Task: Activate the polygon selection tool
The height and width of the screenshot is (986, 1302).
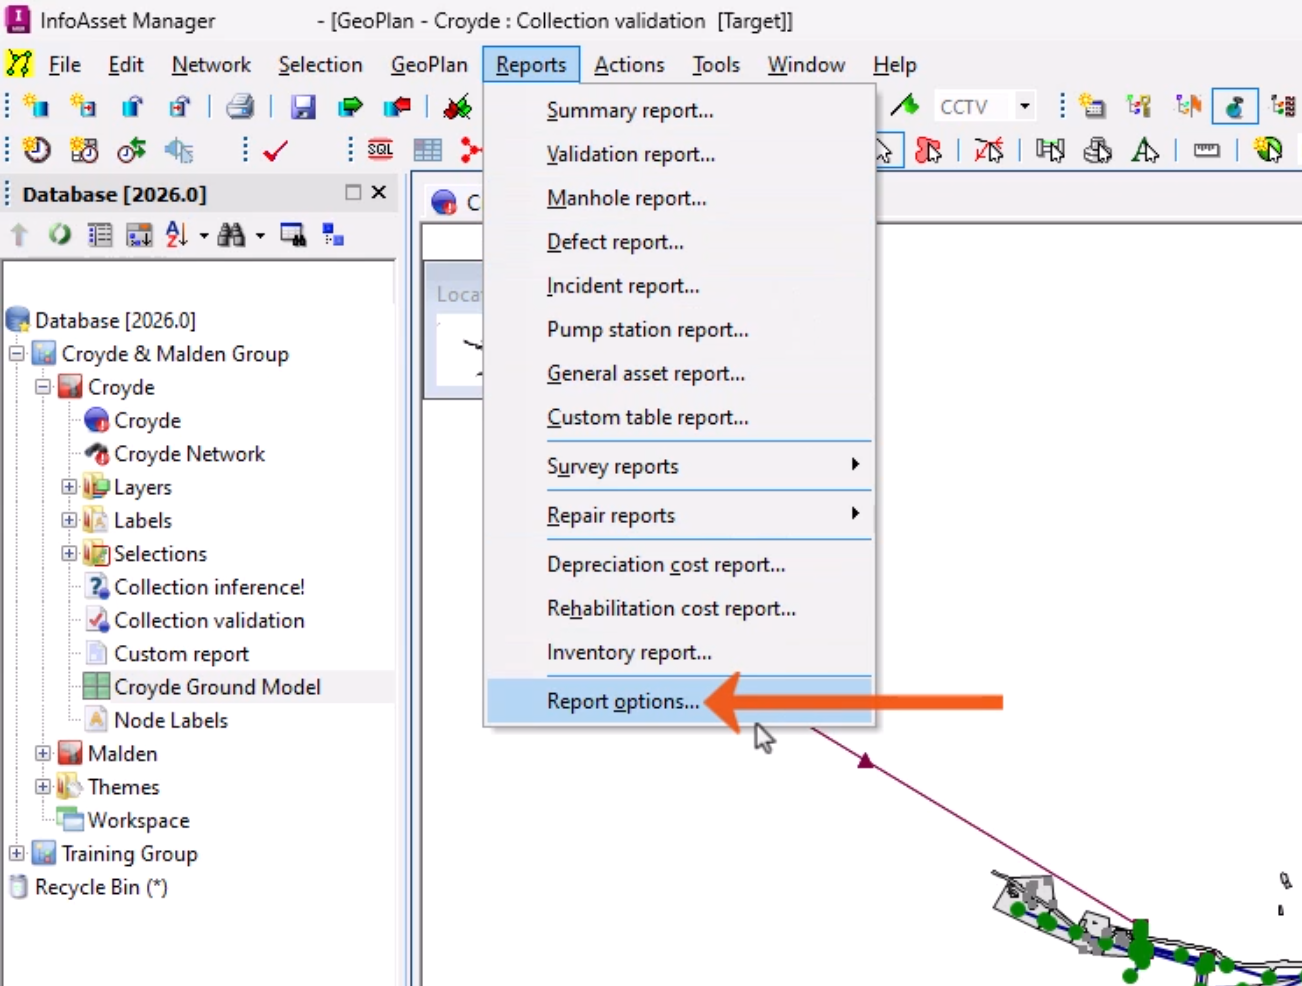Action: 927,150
